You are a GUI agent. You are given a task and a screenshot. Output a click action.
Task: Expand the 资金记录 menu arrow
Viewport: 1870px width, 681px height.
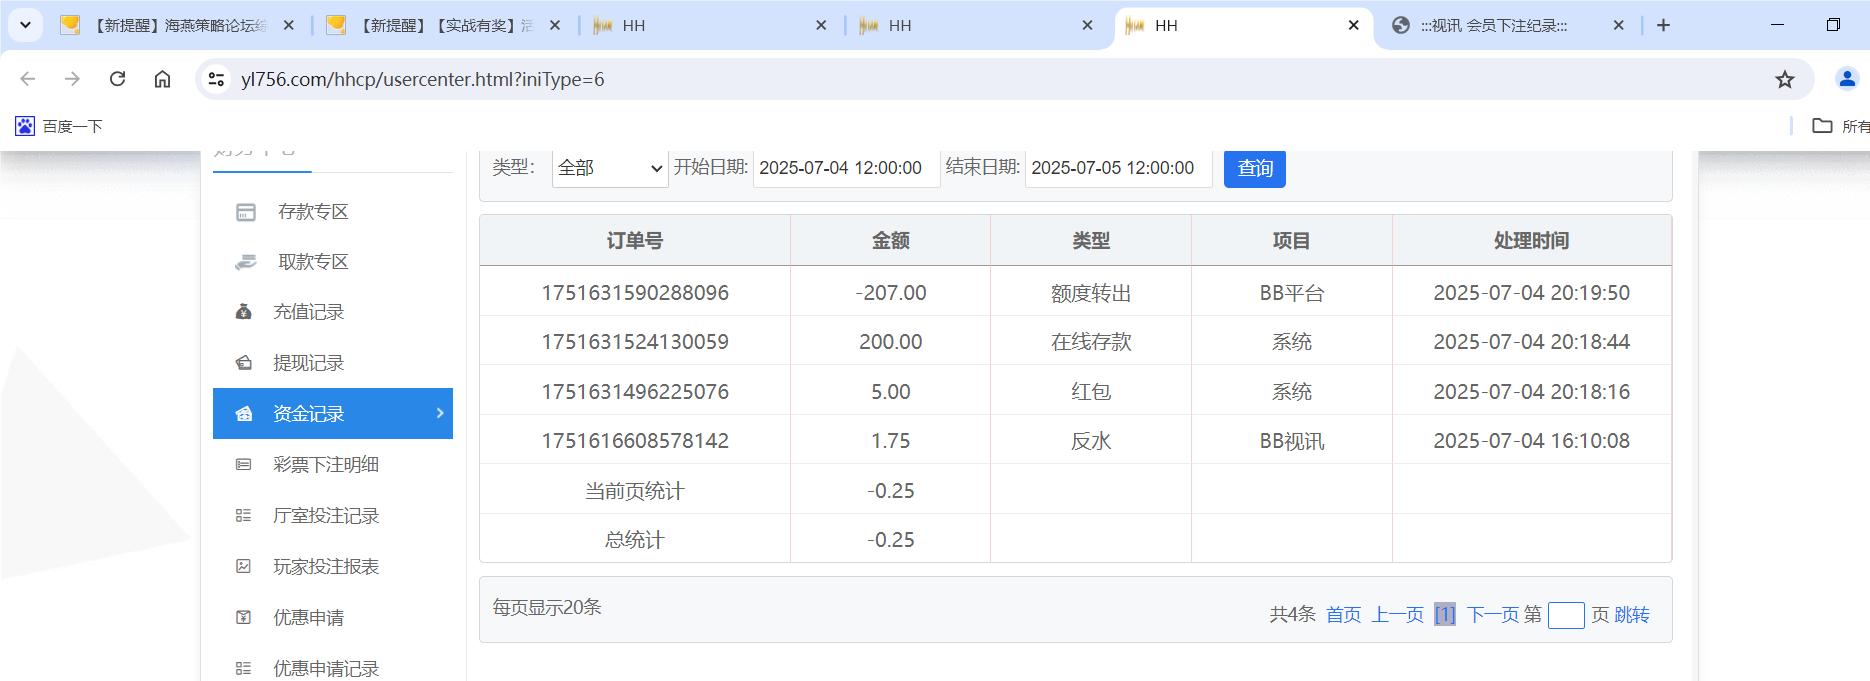coord(440,413)
